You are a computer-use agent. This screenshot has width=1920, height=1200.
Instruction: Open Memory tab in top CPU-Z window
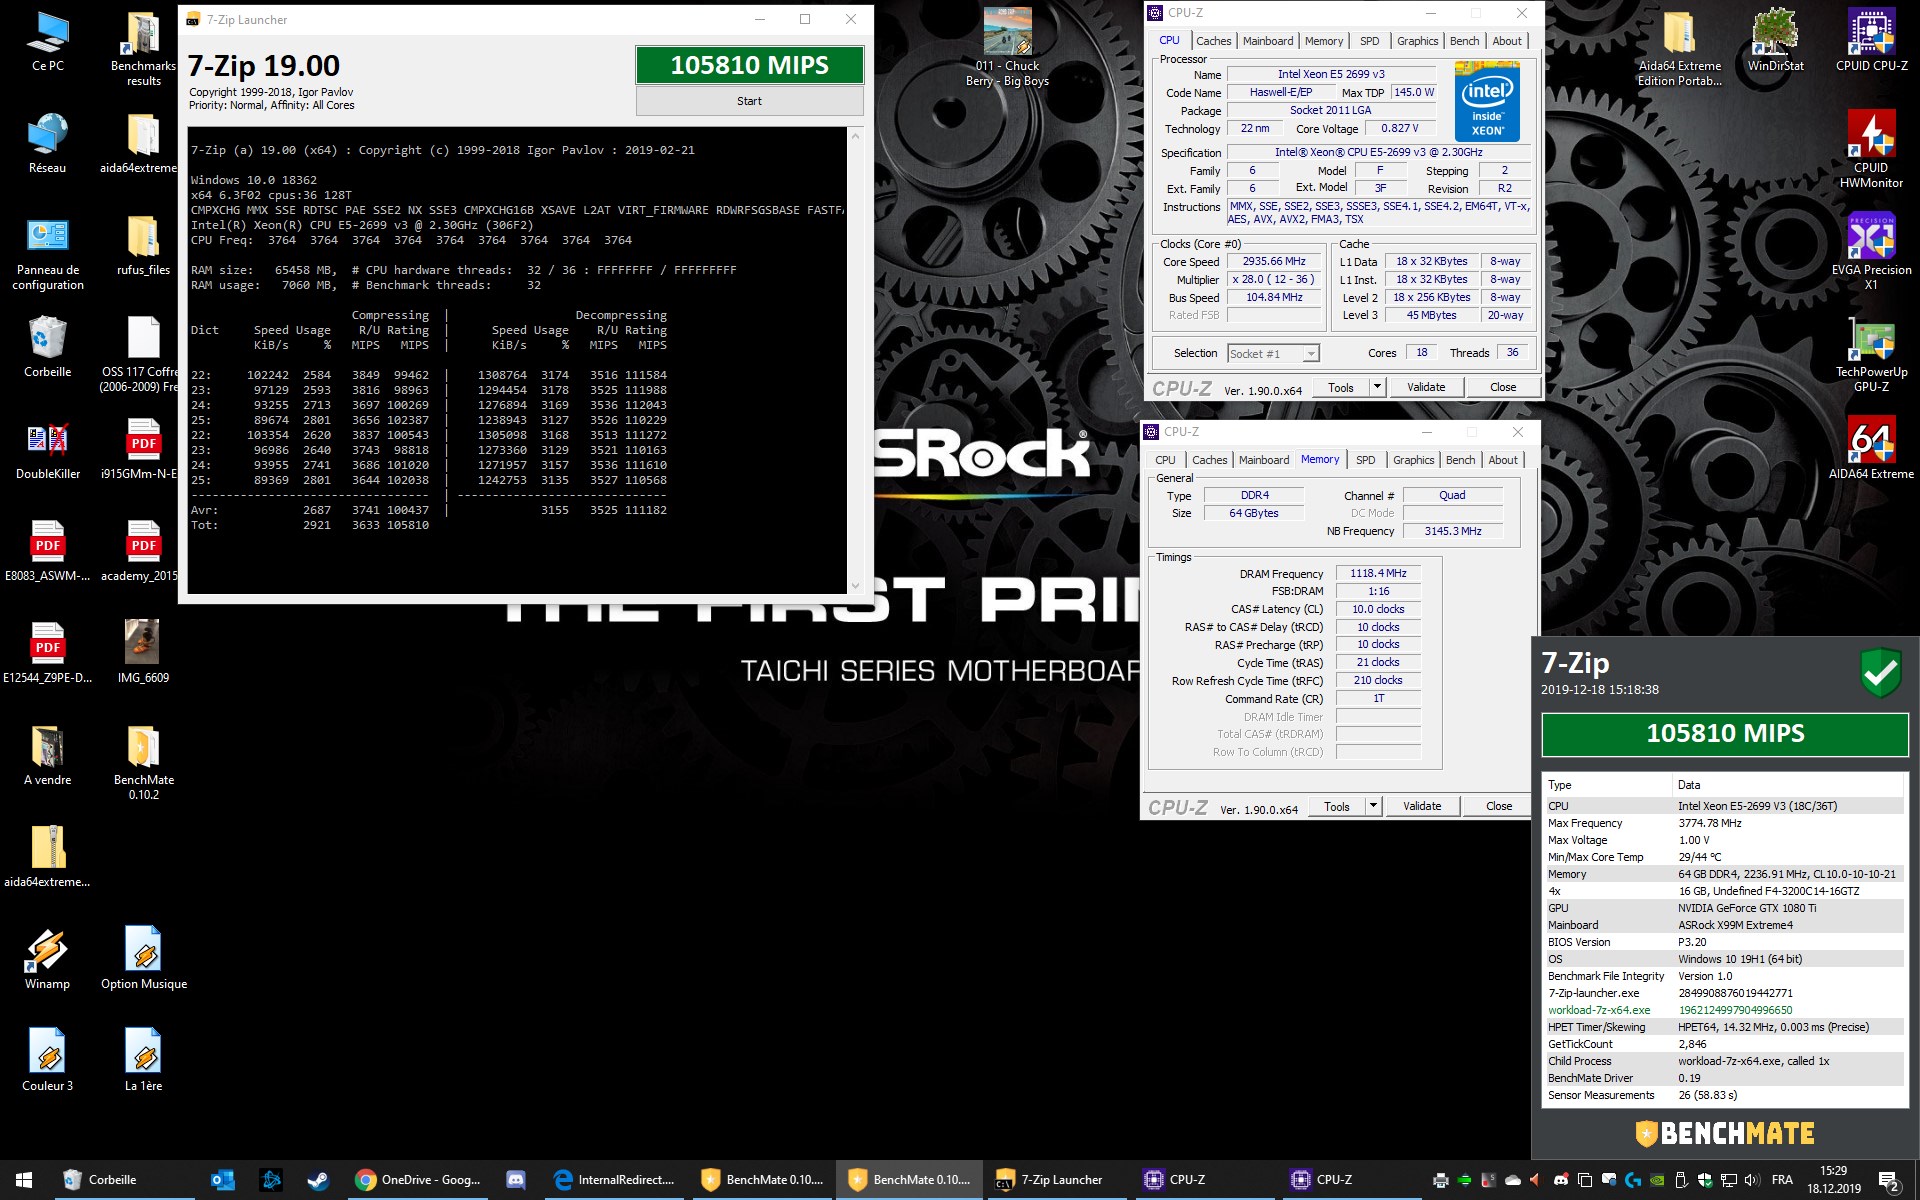(x=1324, y=41)
